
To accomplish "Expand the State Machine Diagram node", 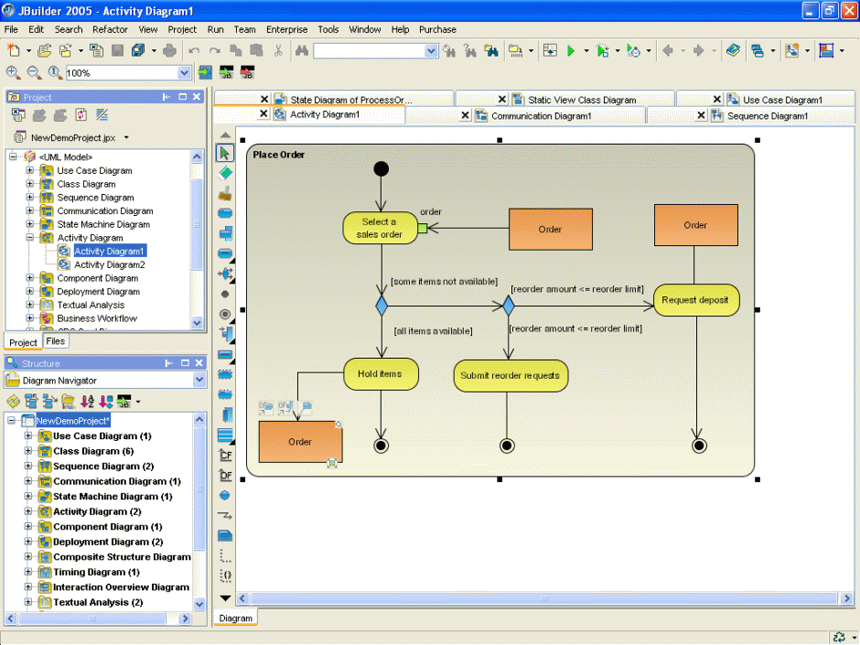I will pos(30,224).
